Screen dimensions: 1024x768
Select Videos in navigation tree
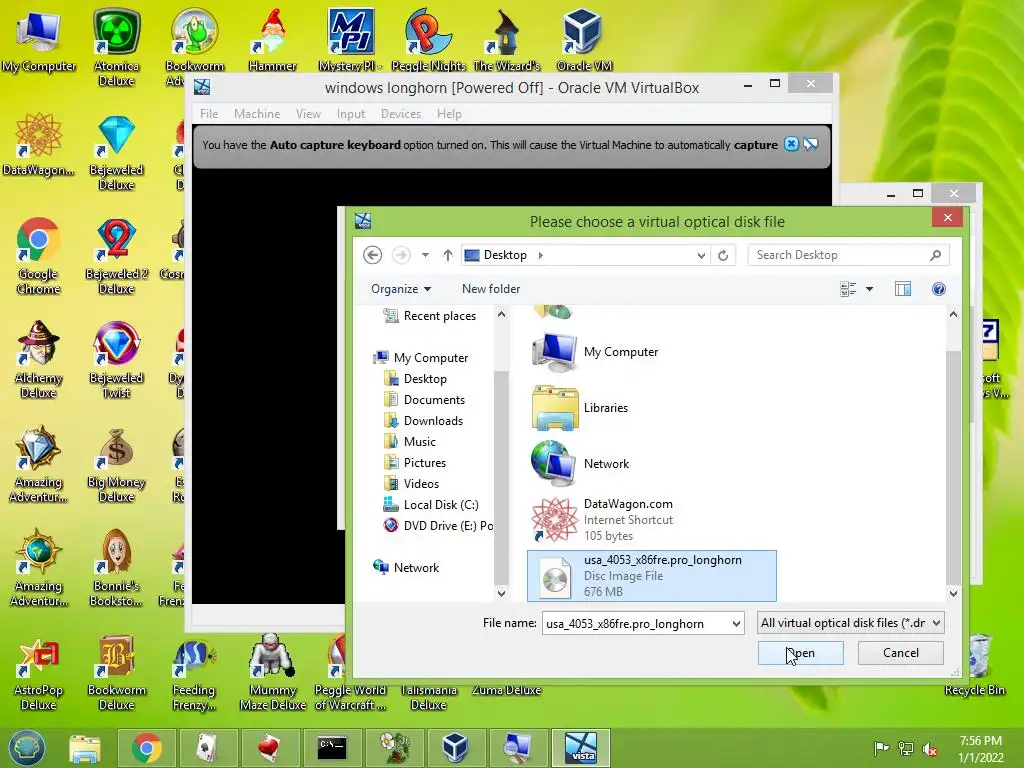[411, 483]
